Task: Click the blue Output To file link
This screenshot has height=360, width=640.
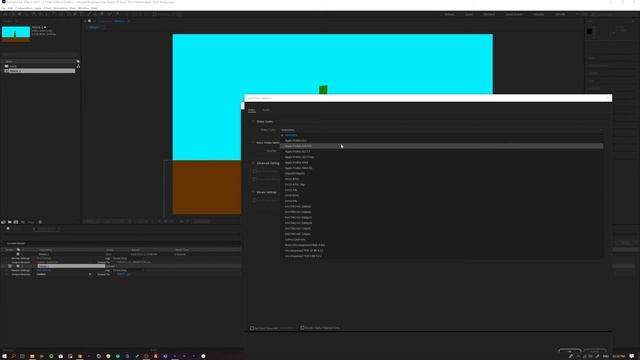Action: (x=123, y=274)
